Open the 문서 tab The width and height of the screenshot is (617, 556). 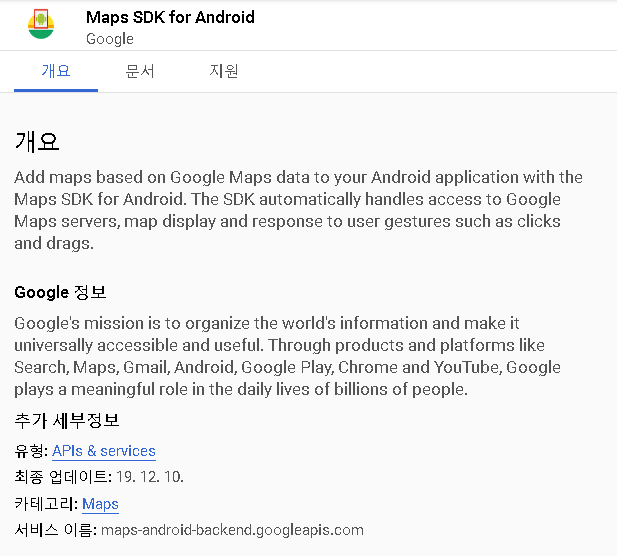(x=140, y=71)
